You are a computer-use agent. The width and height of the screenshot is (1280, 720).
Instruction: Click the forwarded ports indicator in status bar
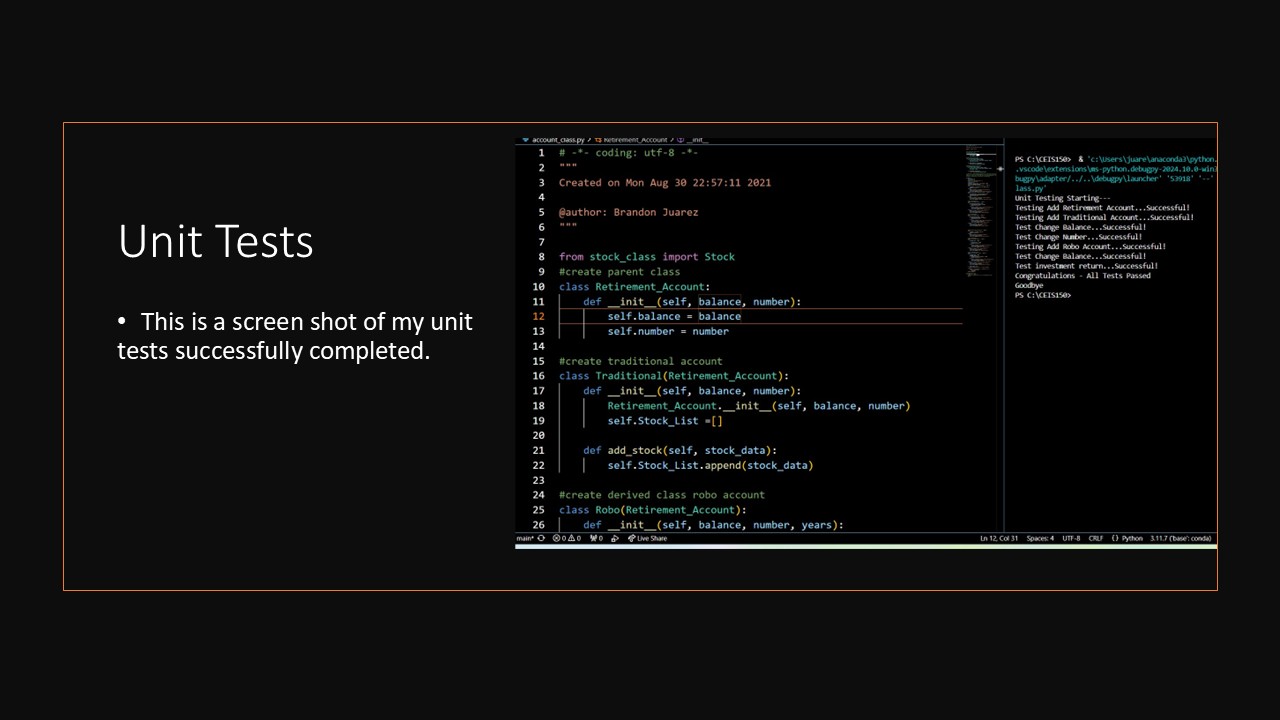pyautogui.click(x=596, y=538)
